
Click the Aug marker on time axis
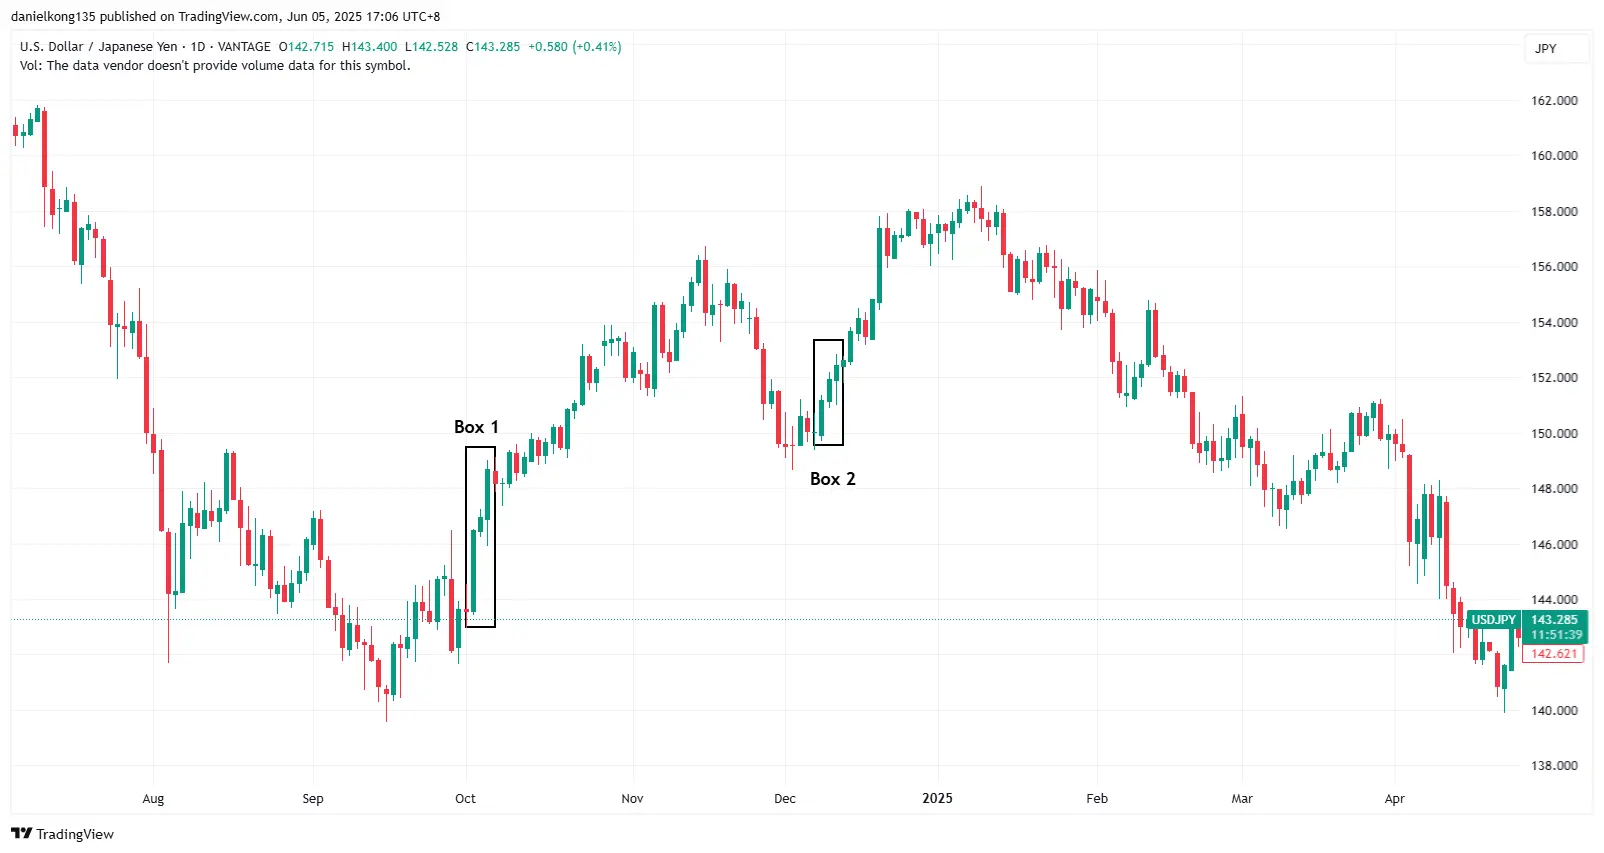tap(153, 798)
